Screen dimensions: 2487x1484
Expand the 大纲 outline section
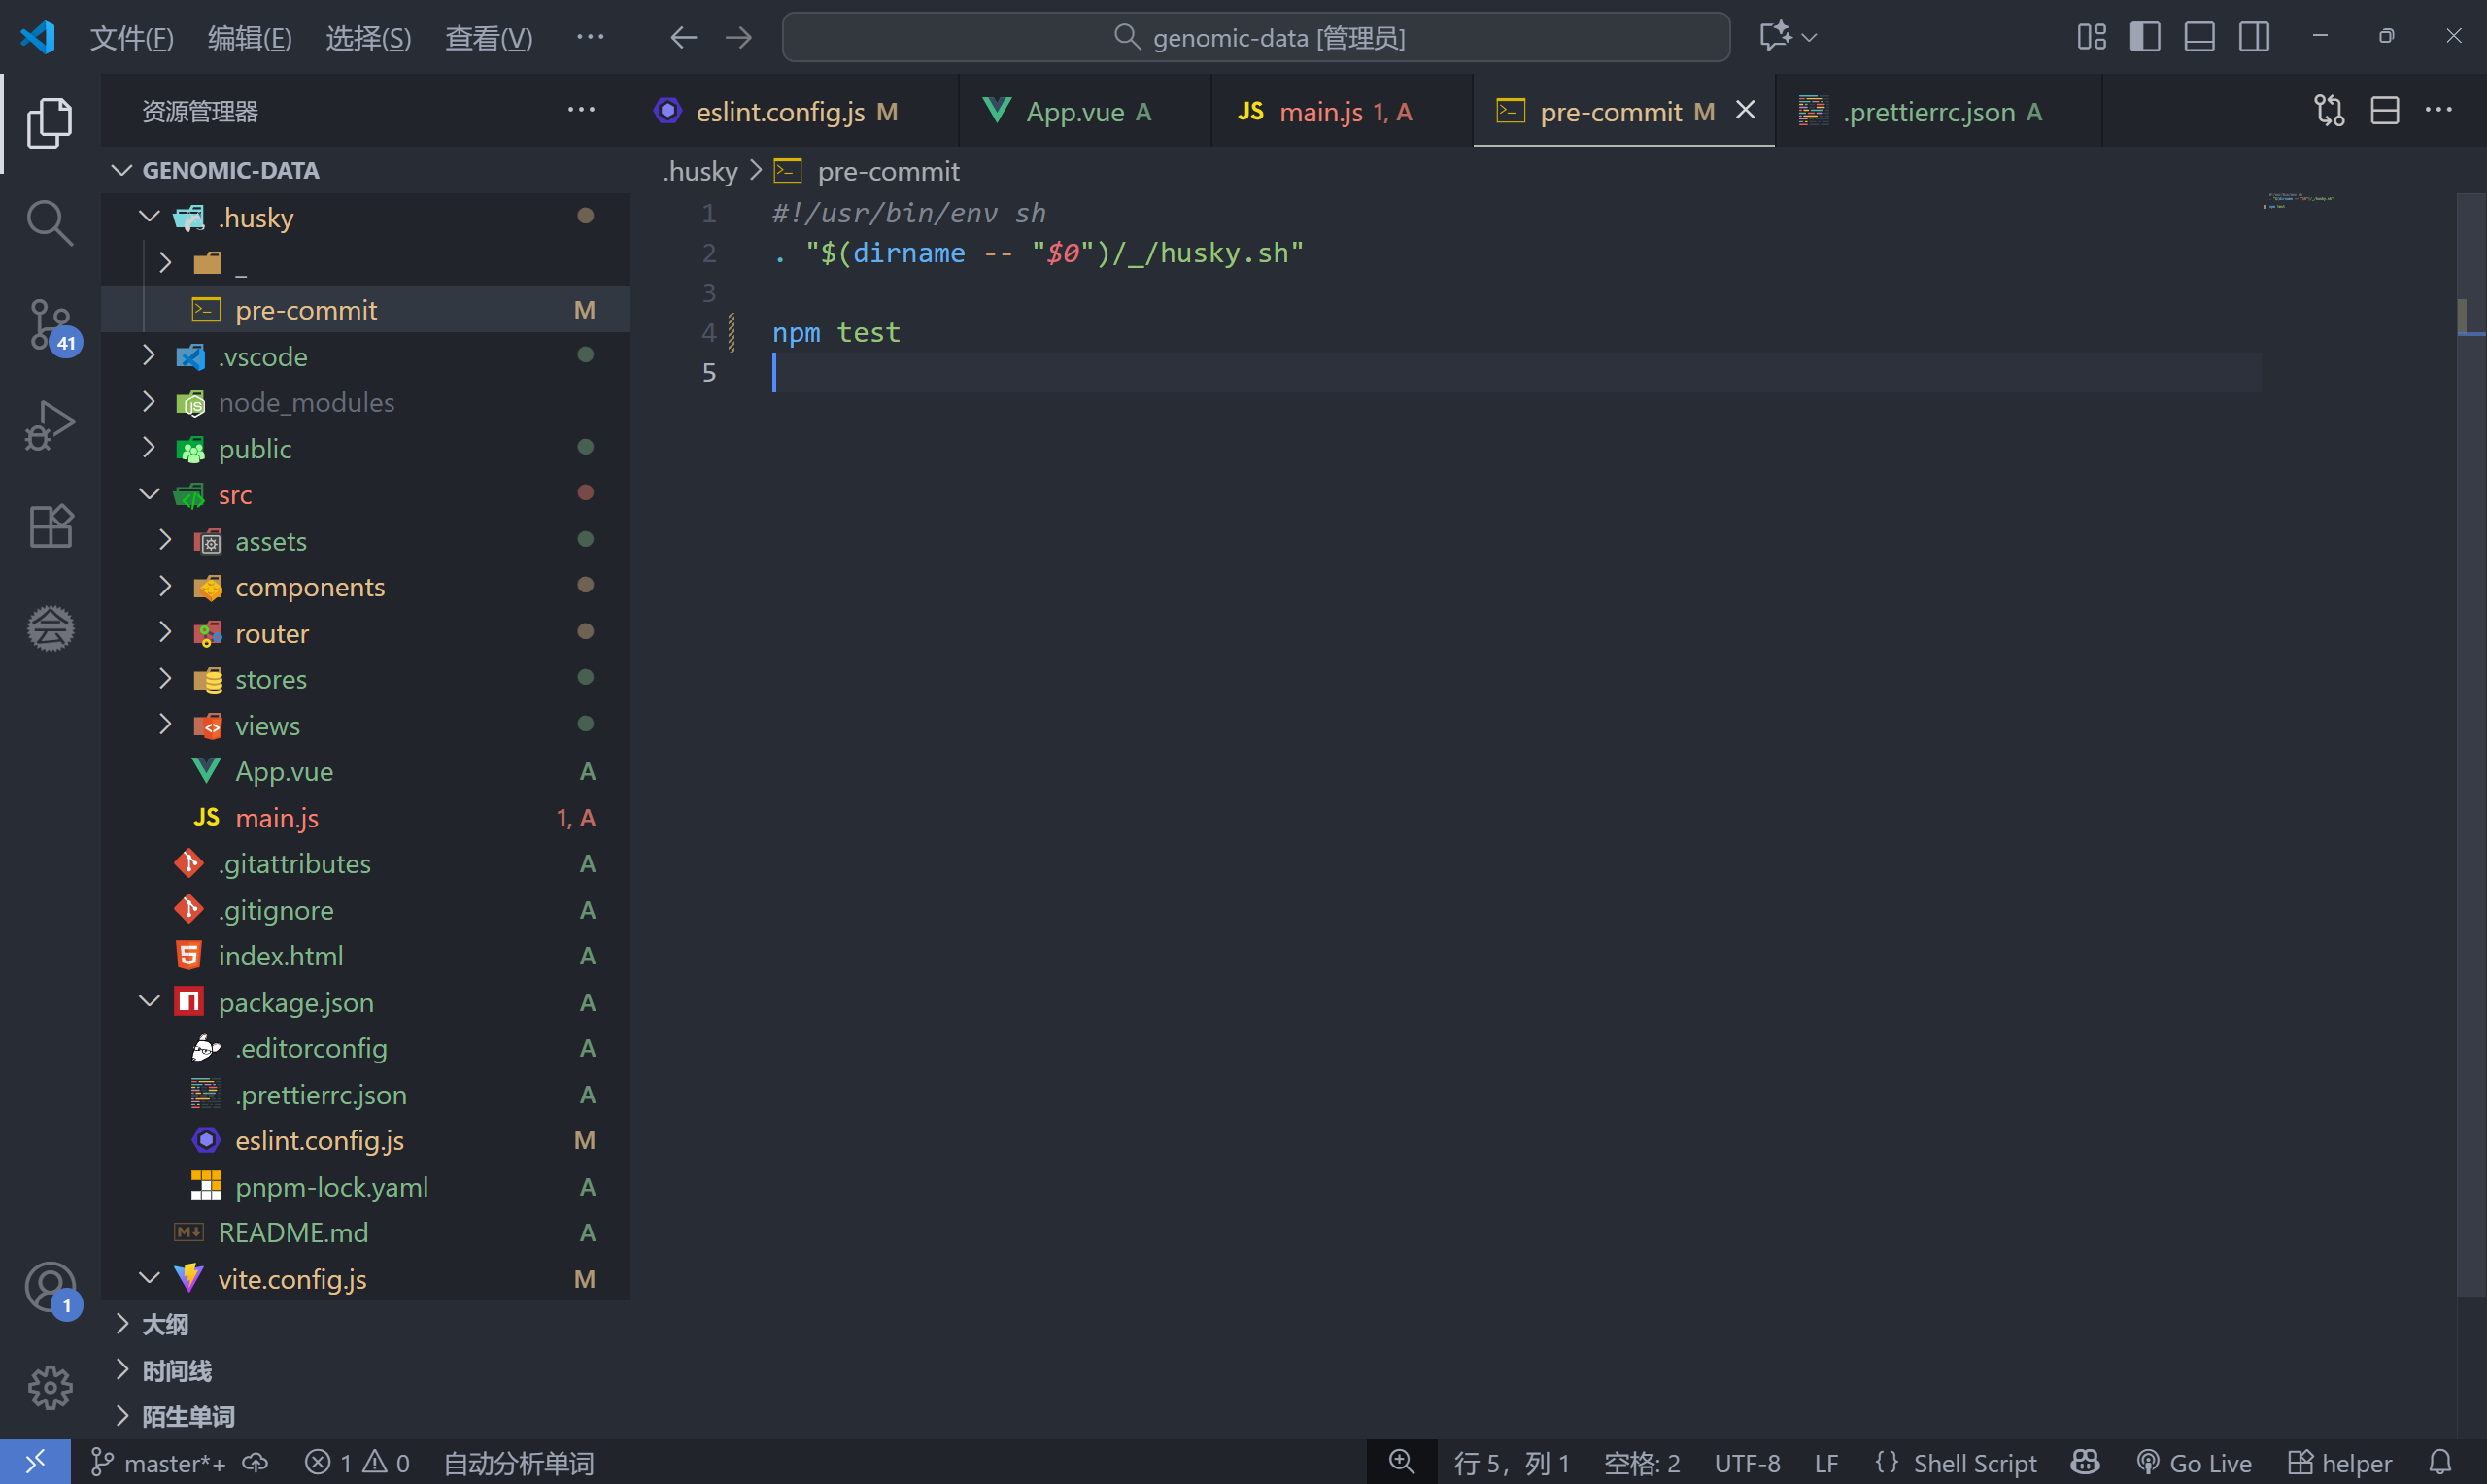click(x=165, y=1324)
